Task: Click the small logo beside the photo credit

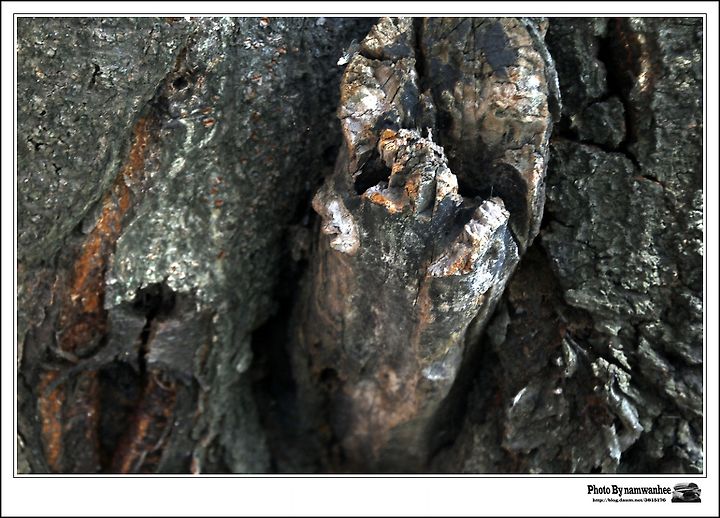Action: click(686, 492)
